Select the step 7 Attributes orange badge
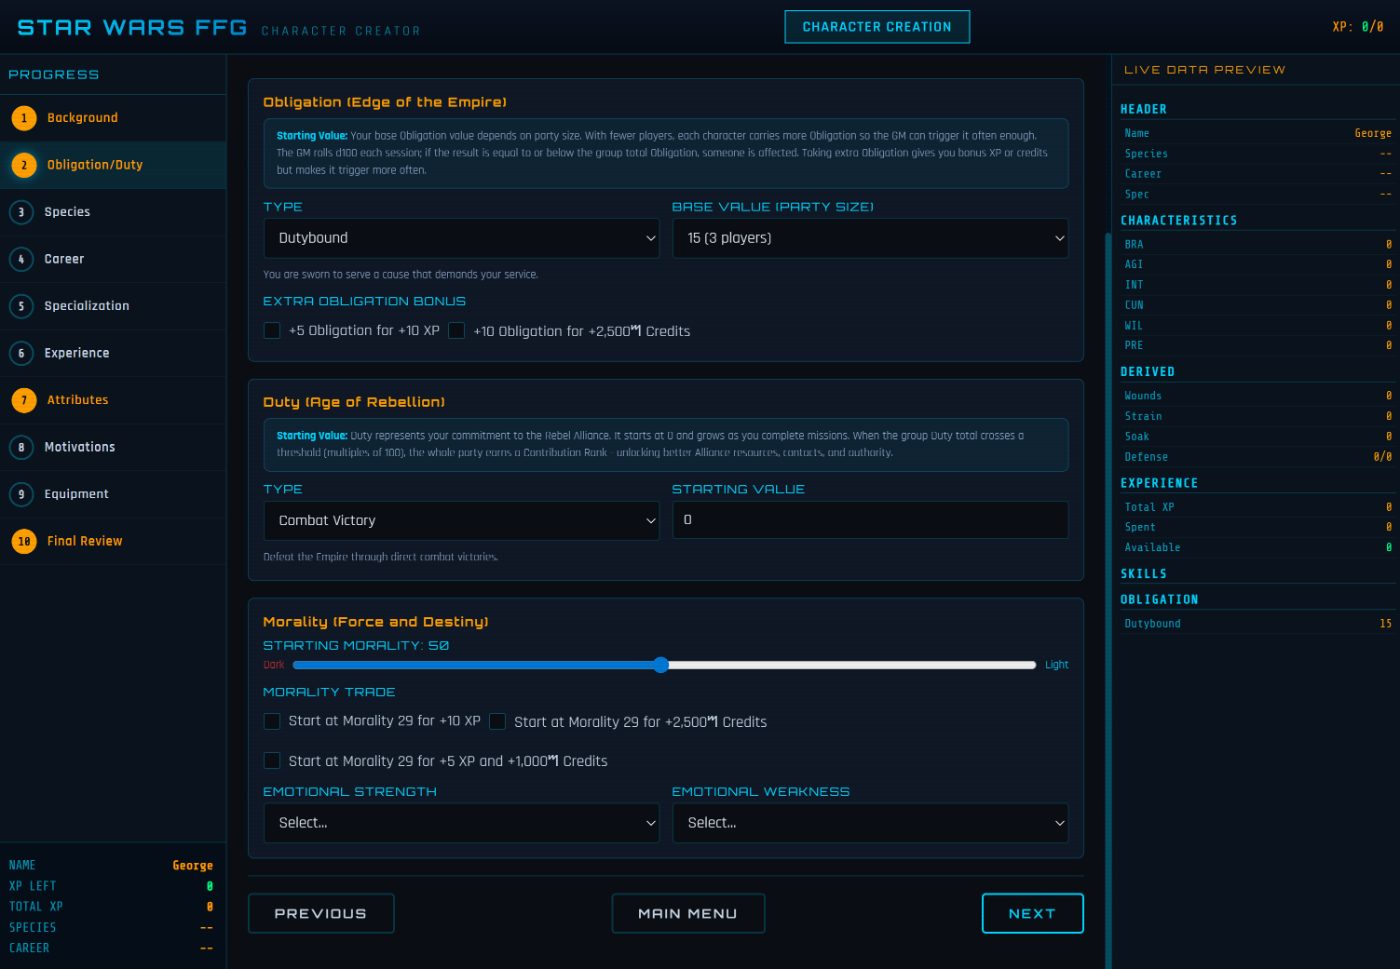Screen dimensions: 1400x969 24,400
